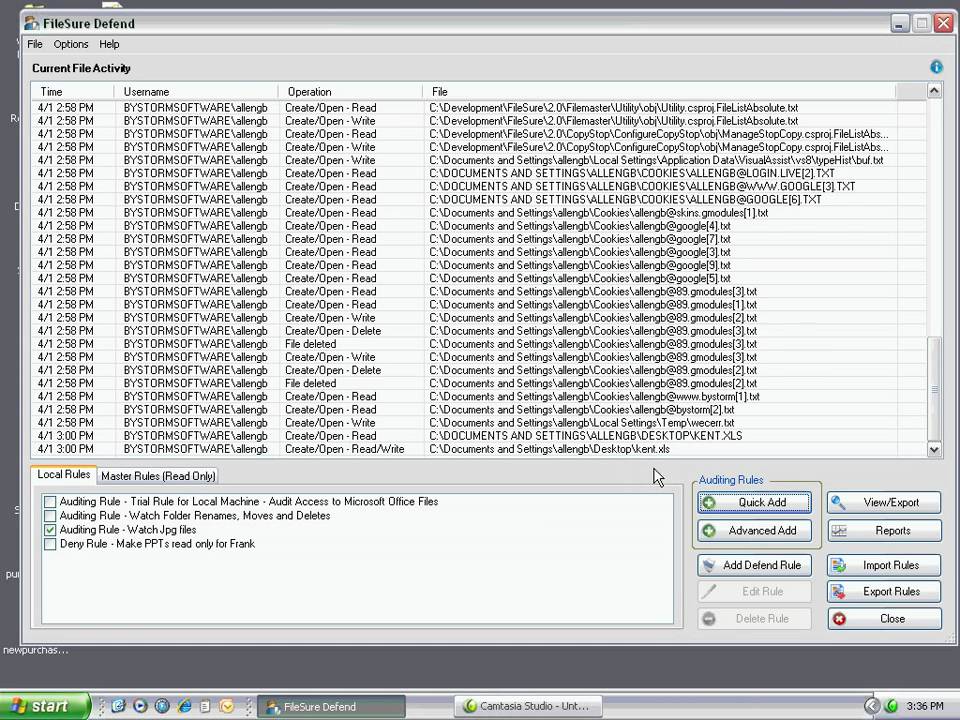Select the typeHist\buf.txt row
Viewport: 960px width, 720px height.
point(479,160)
